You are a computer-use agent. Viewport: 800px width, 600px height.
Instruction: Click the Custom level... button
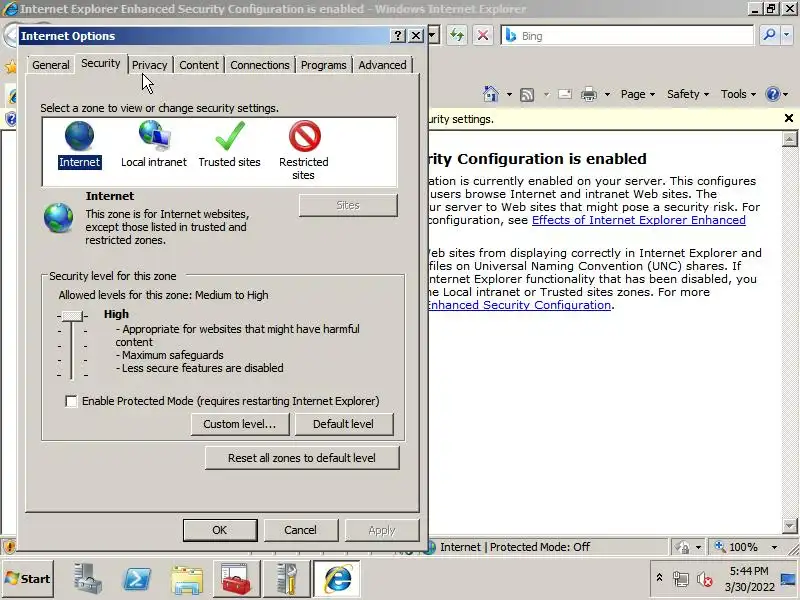coord(240,424)
